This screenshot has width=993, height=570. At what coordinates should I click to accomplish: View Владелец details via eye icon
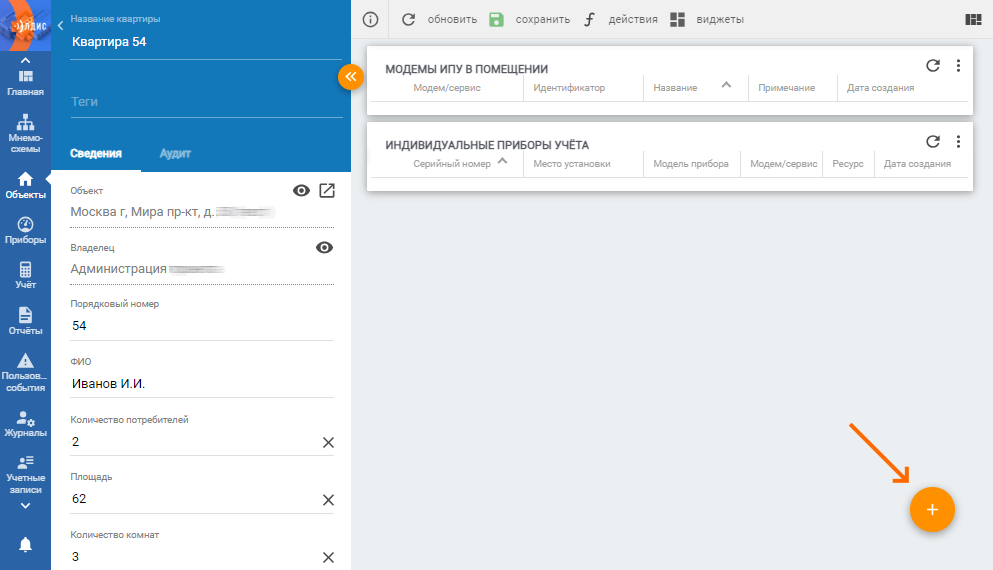[324, 248]
